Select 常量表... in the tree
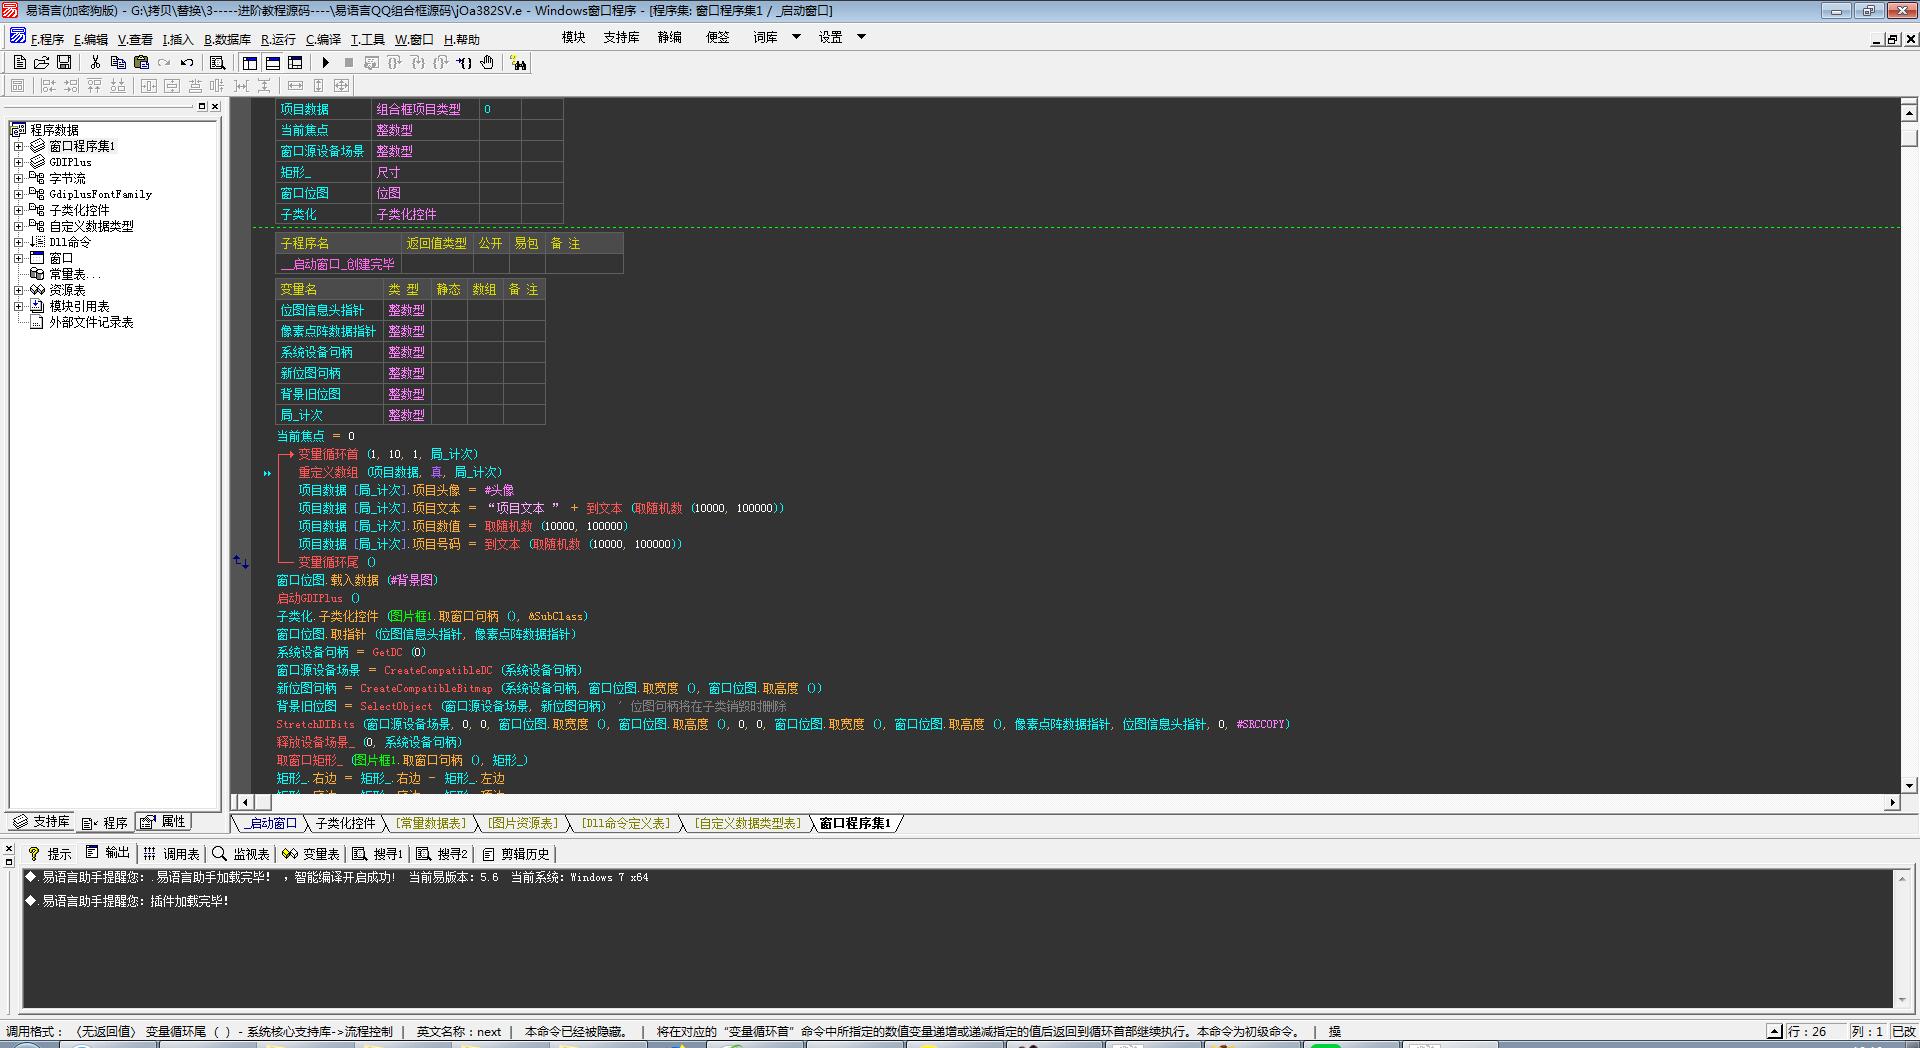Image resolution: width=1920 pixels, height=1048 pixels. click(x=75, y=274)
